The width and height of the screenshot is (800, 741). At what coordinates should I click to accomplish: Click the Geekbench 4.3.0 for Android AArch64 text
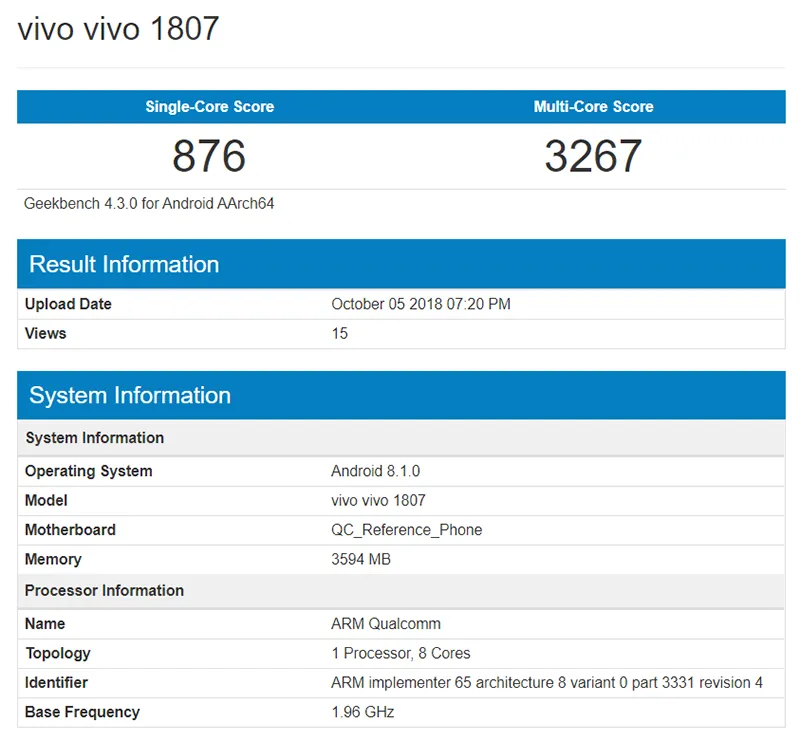click(149, 203)
